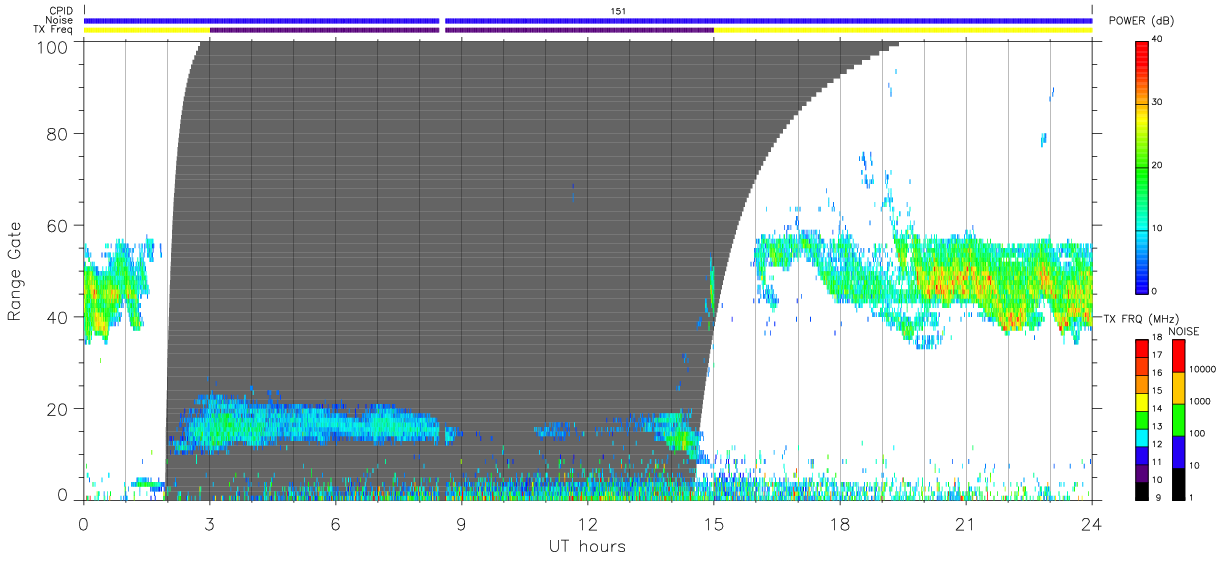
Task: Click the 12 tick on UT hours axis
Action: point(588,524)
